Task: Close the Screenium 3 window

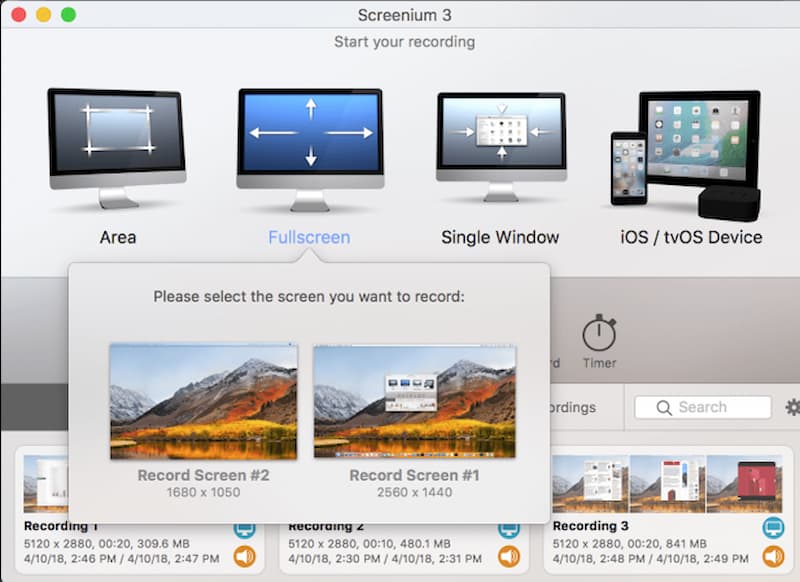Action: coord(19,15)
